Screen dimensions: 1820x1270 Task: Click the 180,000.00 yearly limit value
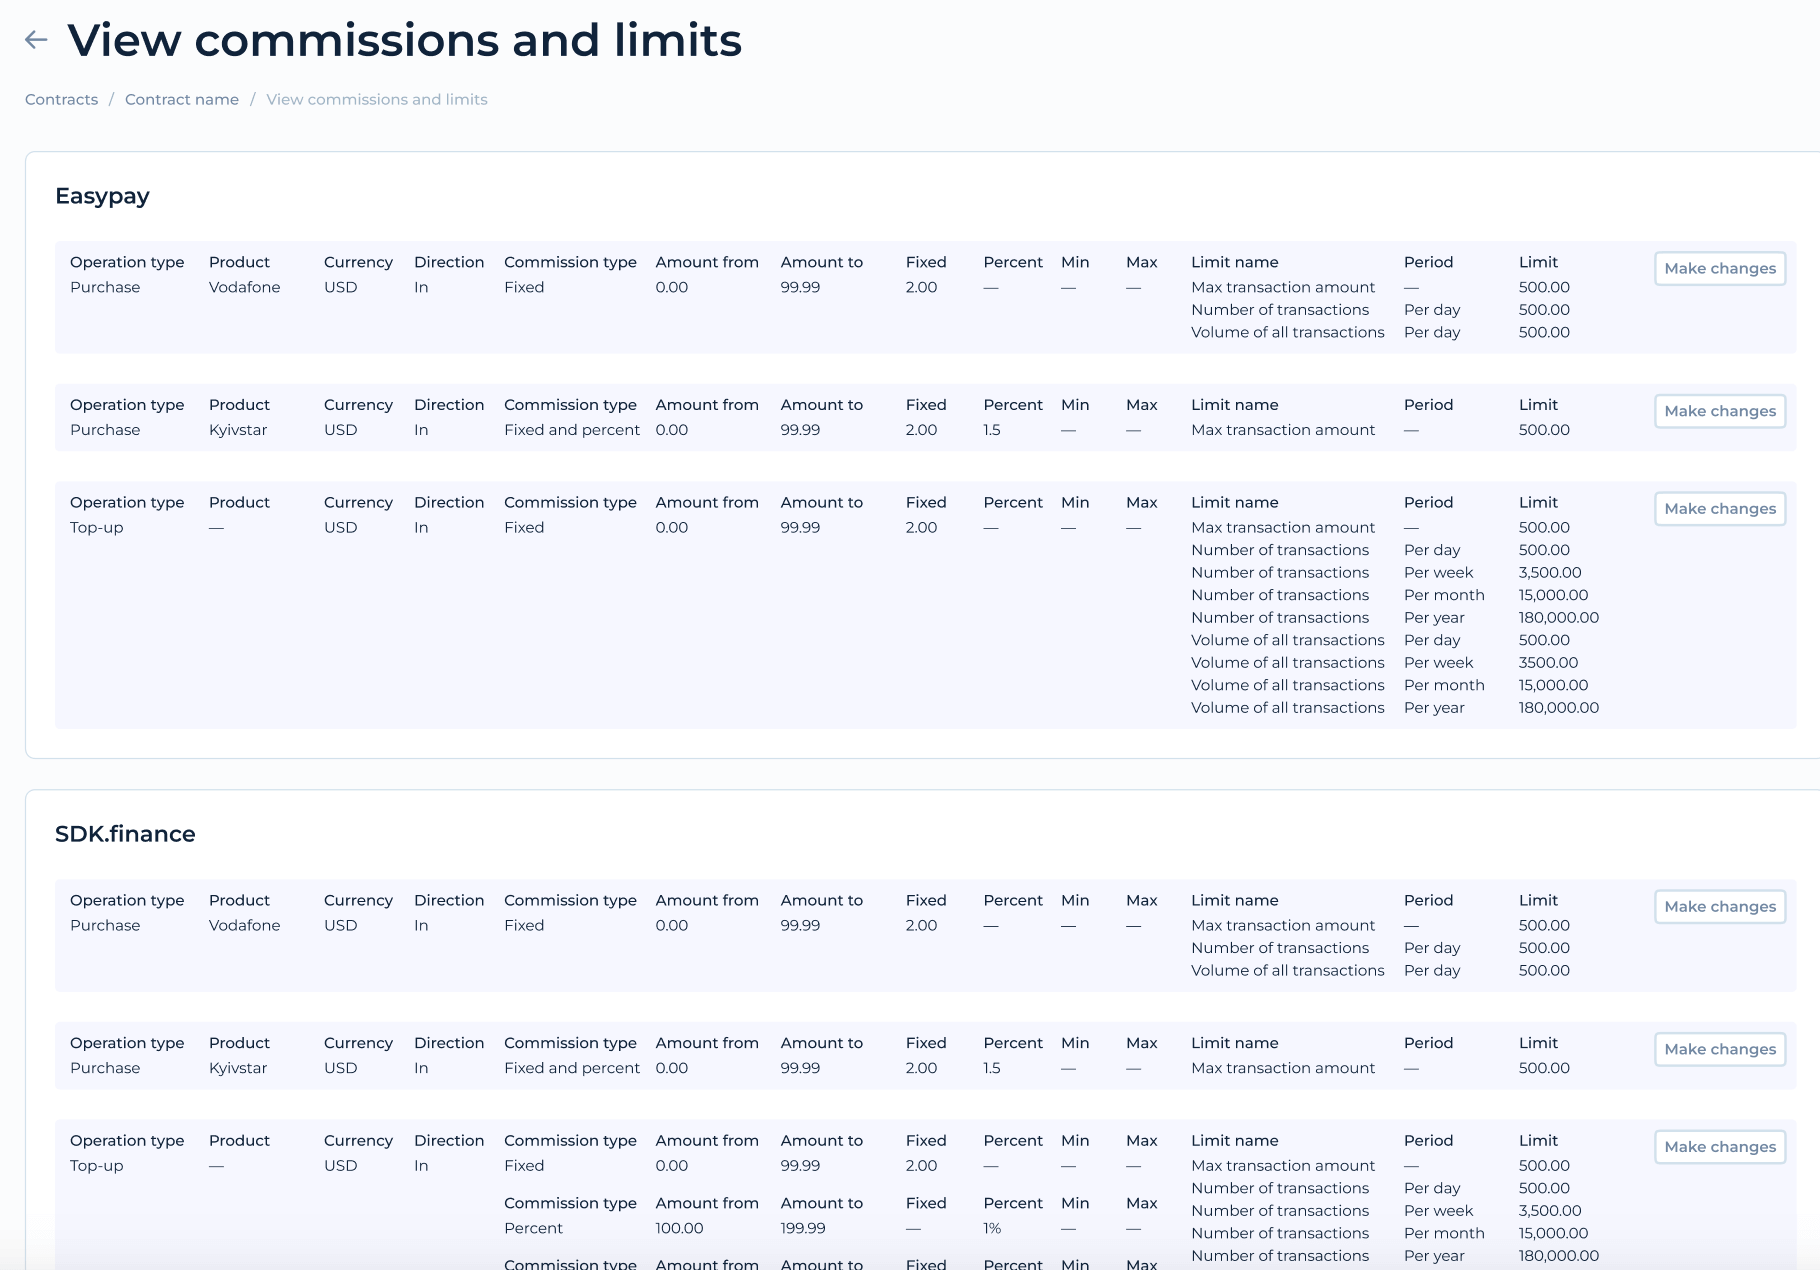coord(1558,617)
